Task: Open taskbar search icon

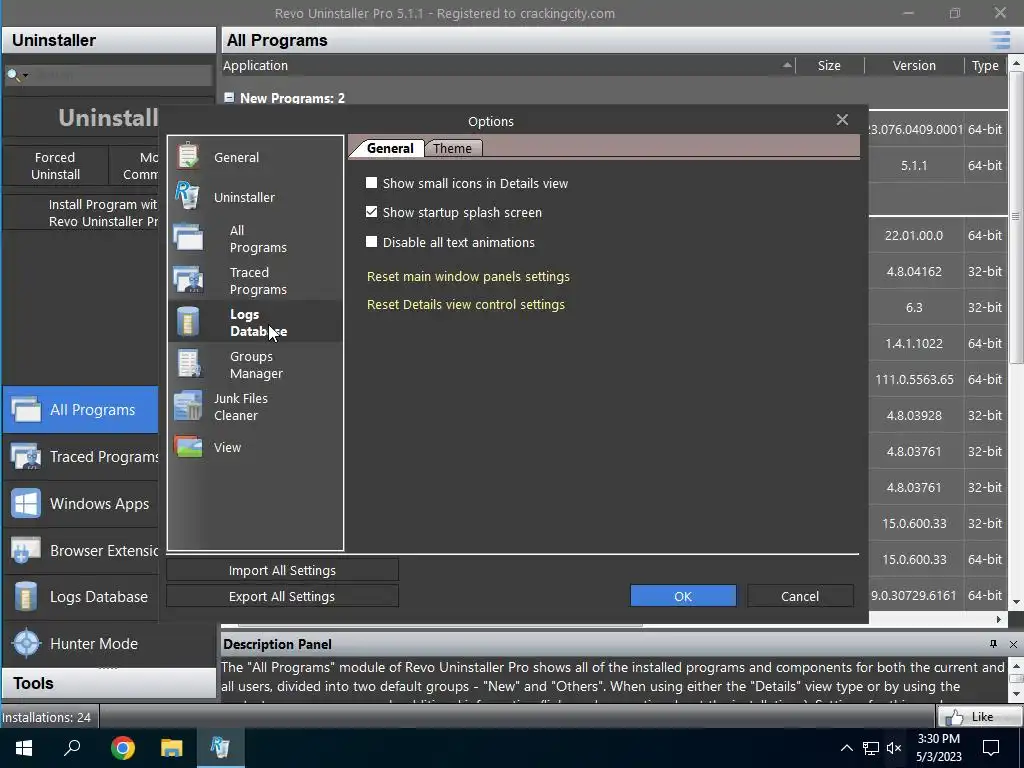Action: [72, 748]
